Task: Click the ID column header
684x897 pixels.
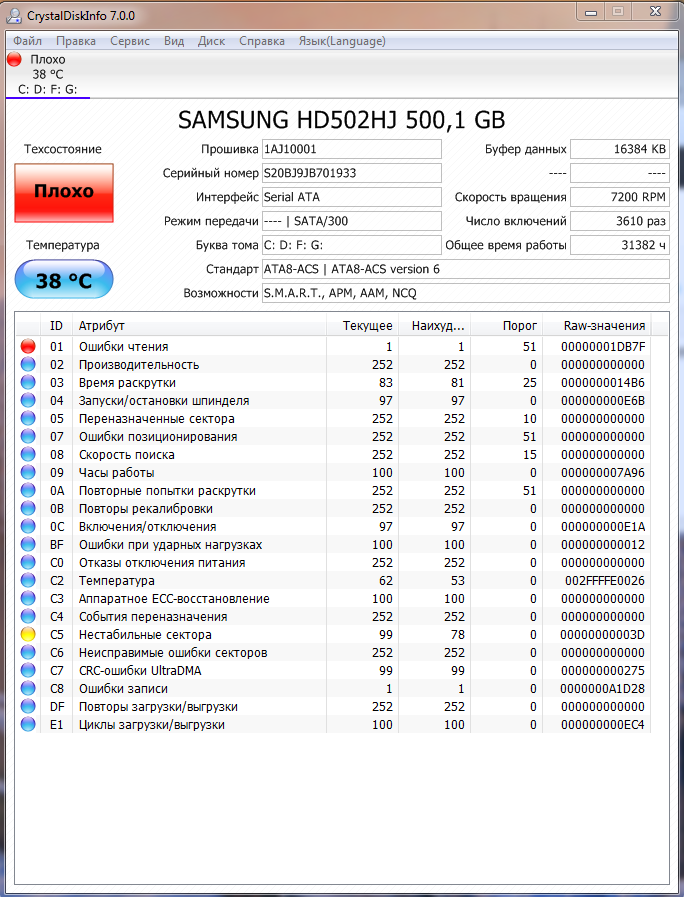Action: (56, 326)
